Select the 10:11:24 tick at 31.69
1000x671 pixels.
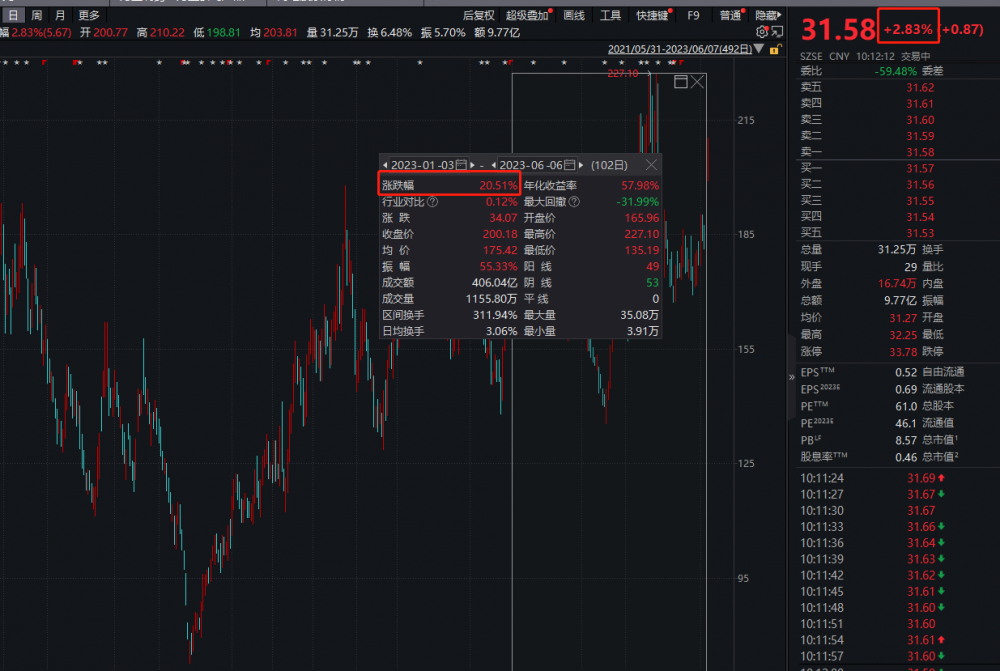[874, 478]
